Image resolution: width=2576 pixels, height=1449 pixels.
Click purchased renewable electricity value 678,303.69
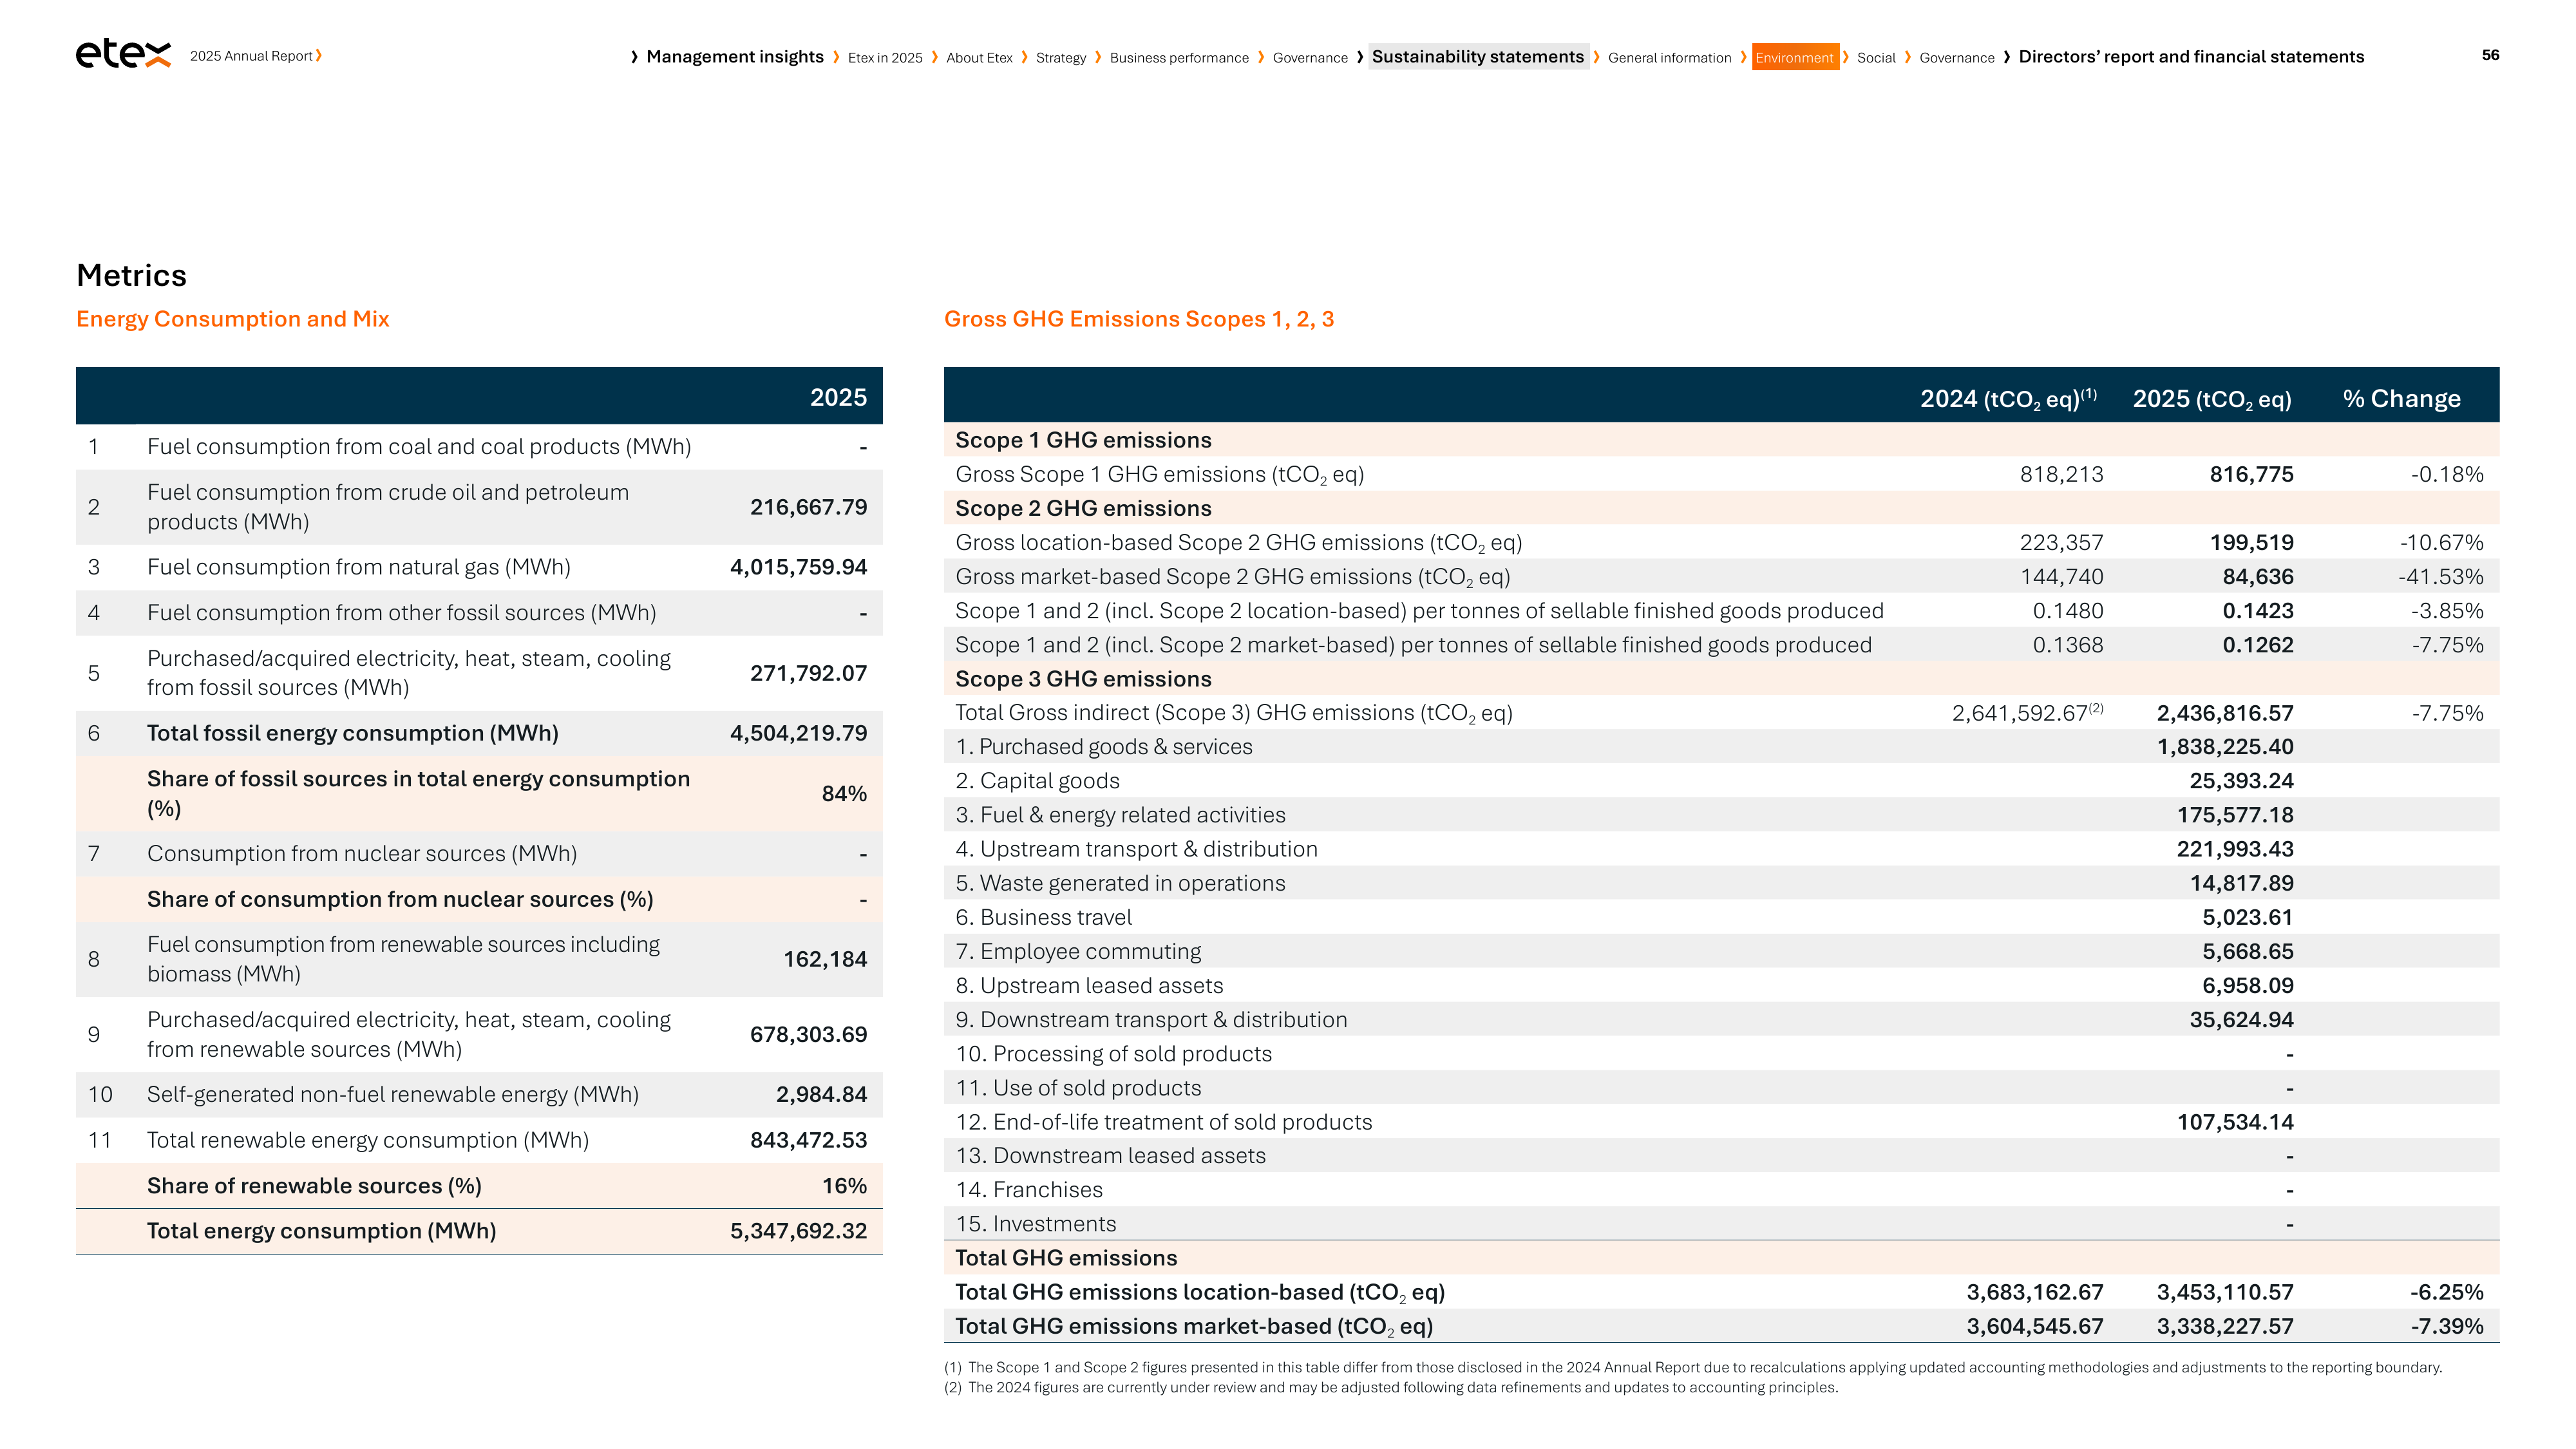(808, 1034)
